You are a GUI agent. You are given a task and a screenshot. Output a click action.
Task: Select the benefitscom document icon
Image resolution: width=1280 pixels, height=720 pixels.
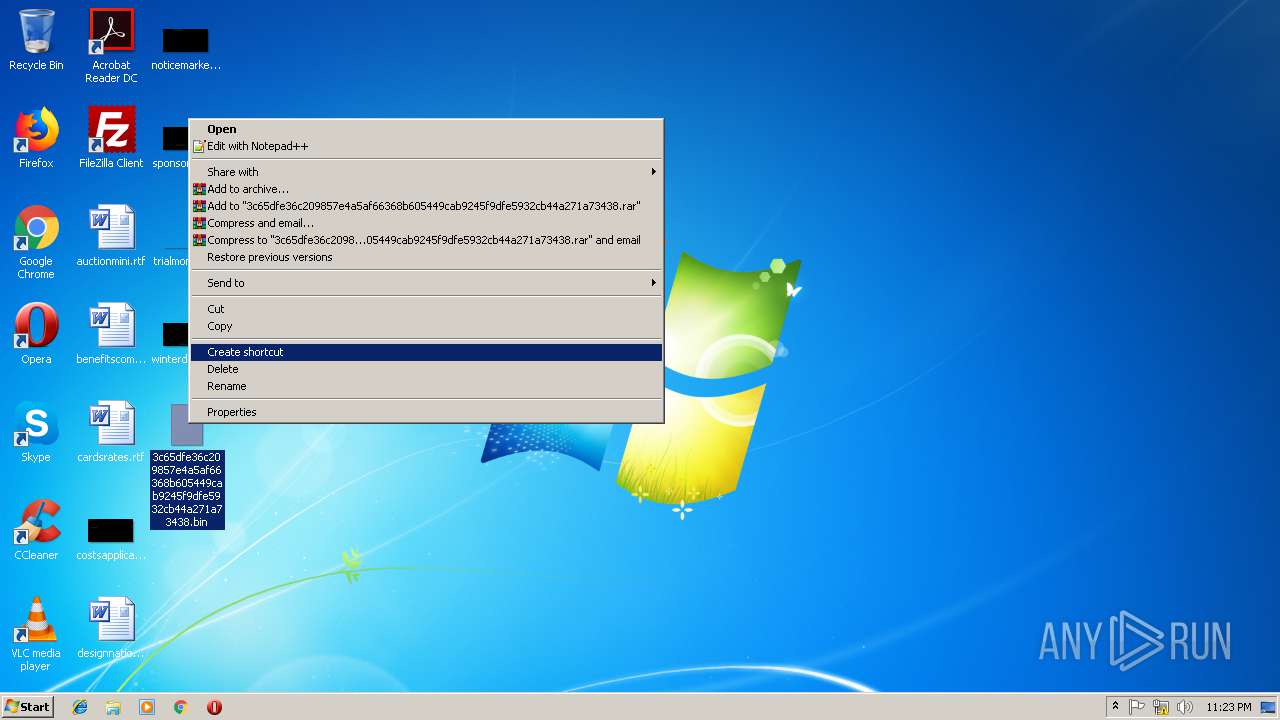pos(111,334)
